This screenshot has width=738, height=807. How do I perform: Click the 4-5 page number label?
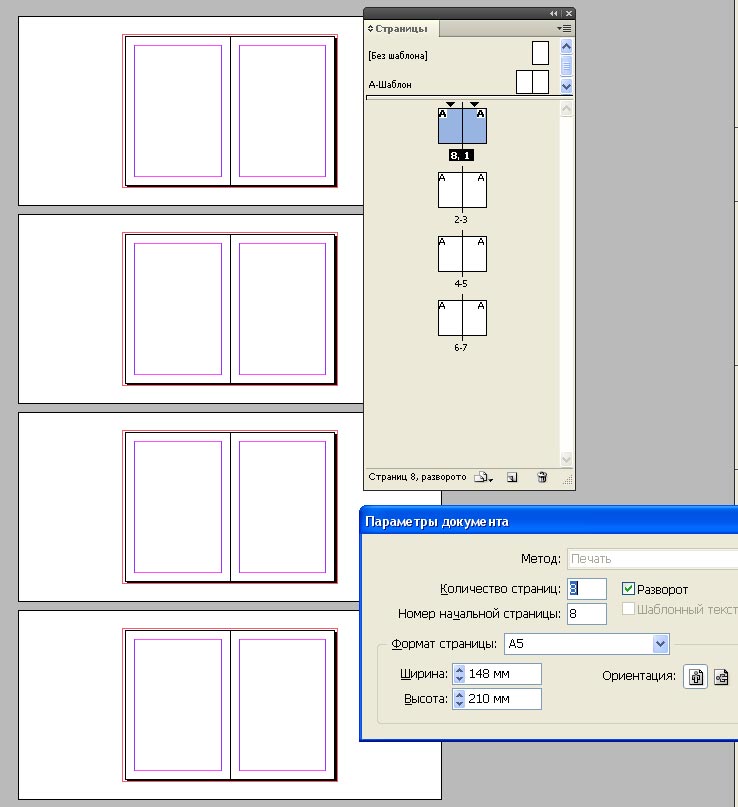[x=461, y=284]
